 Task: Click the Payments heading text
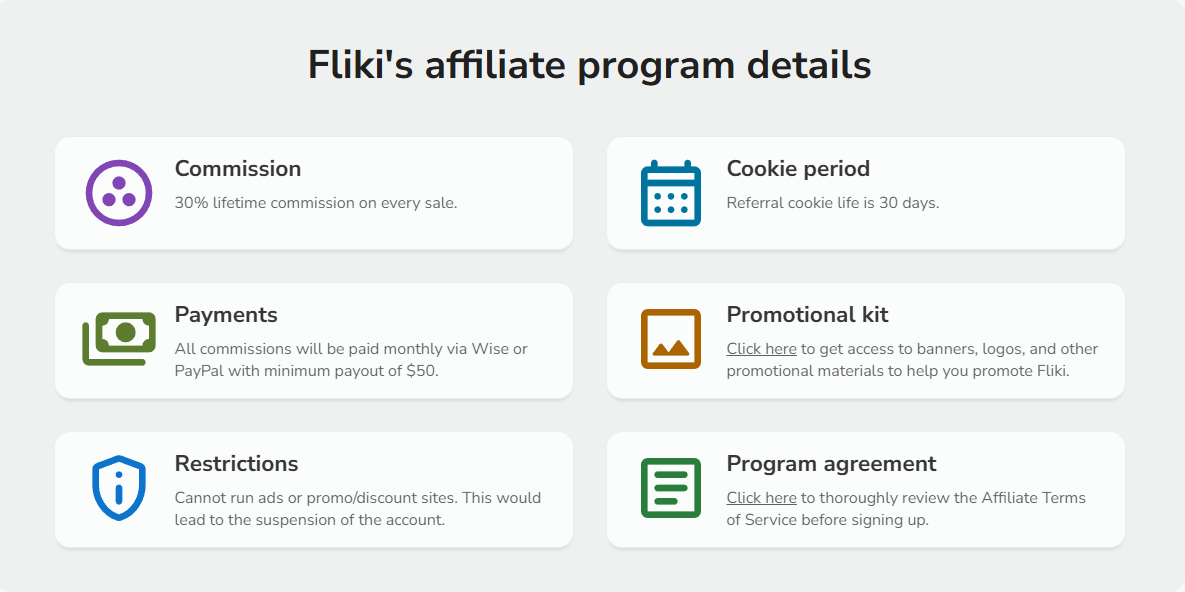point(226,315)
